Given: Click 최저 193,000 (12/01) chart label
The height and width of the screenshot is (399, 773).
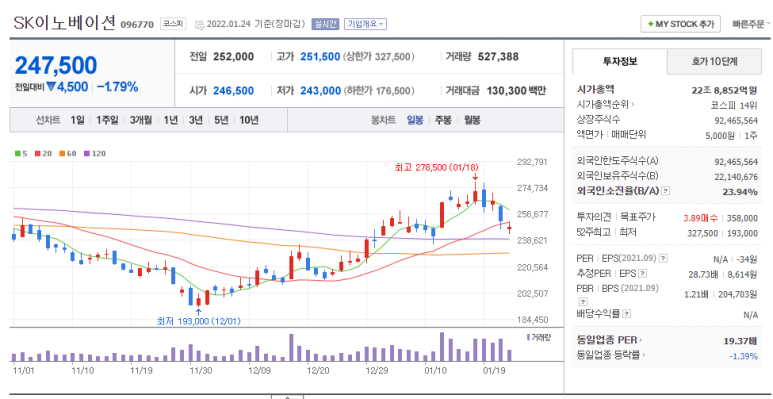Looking at the screenshot, I should 199,321.
